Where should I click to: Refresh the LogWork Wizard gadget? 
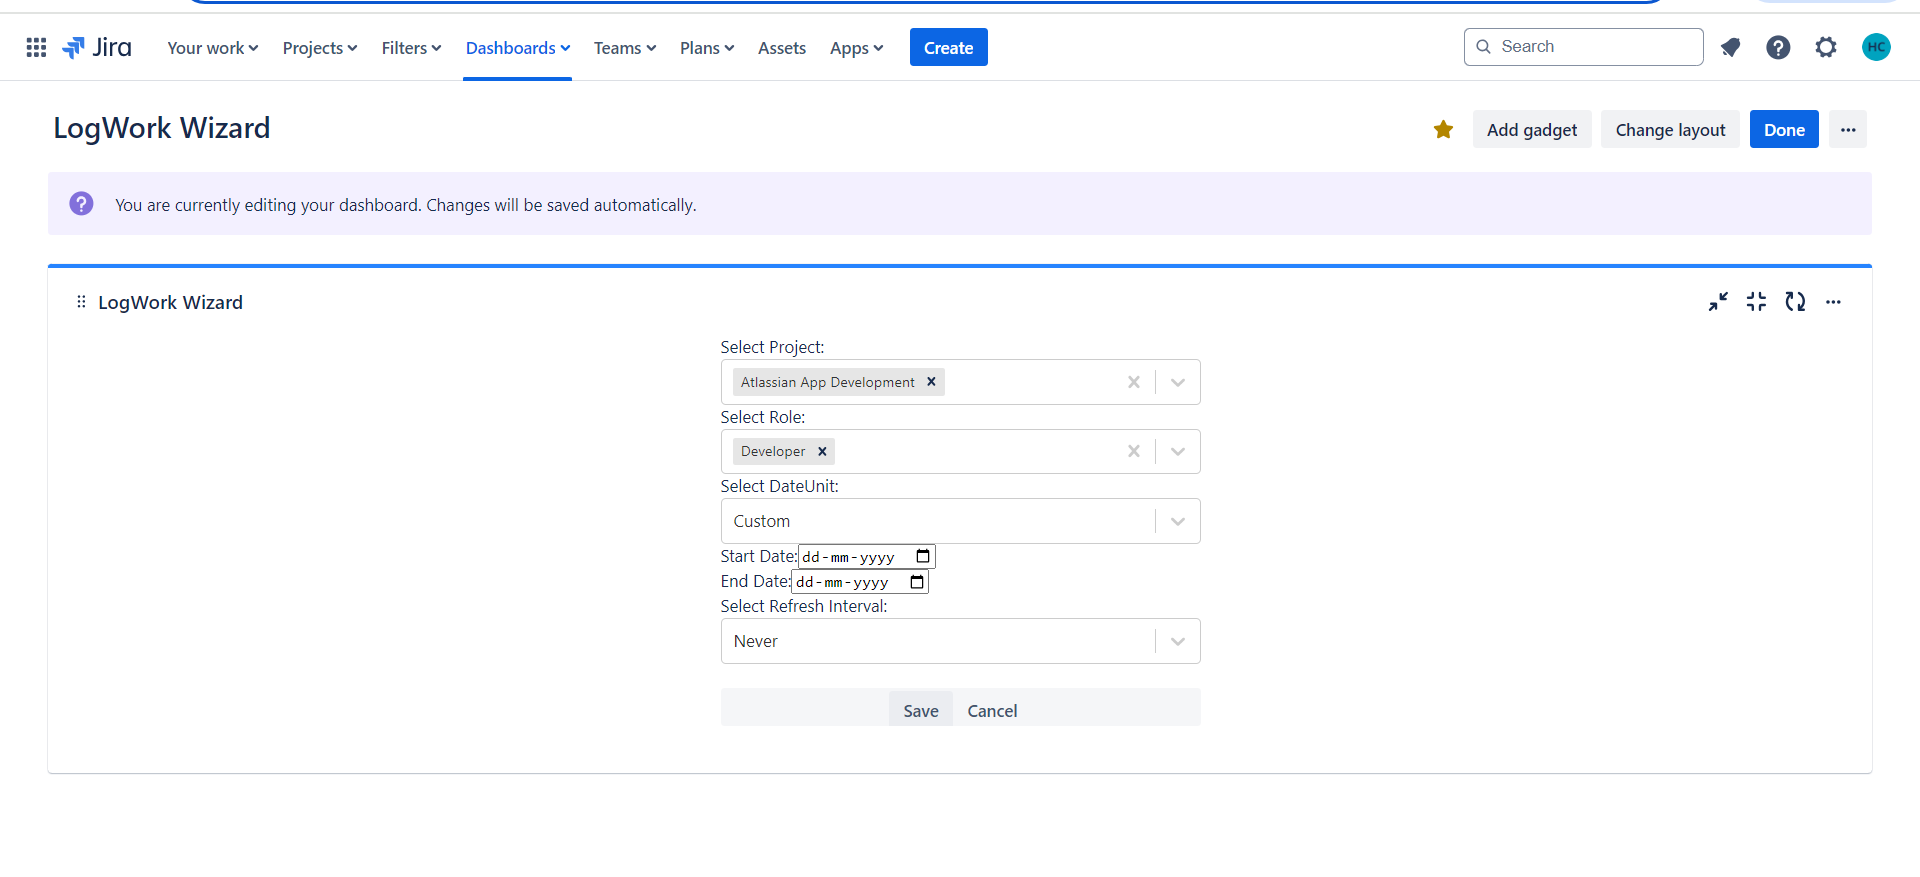click(x=1795, y=302)
